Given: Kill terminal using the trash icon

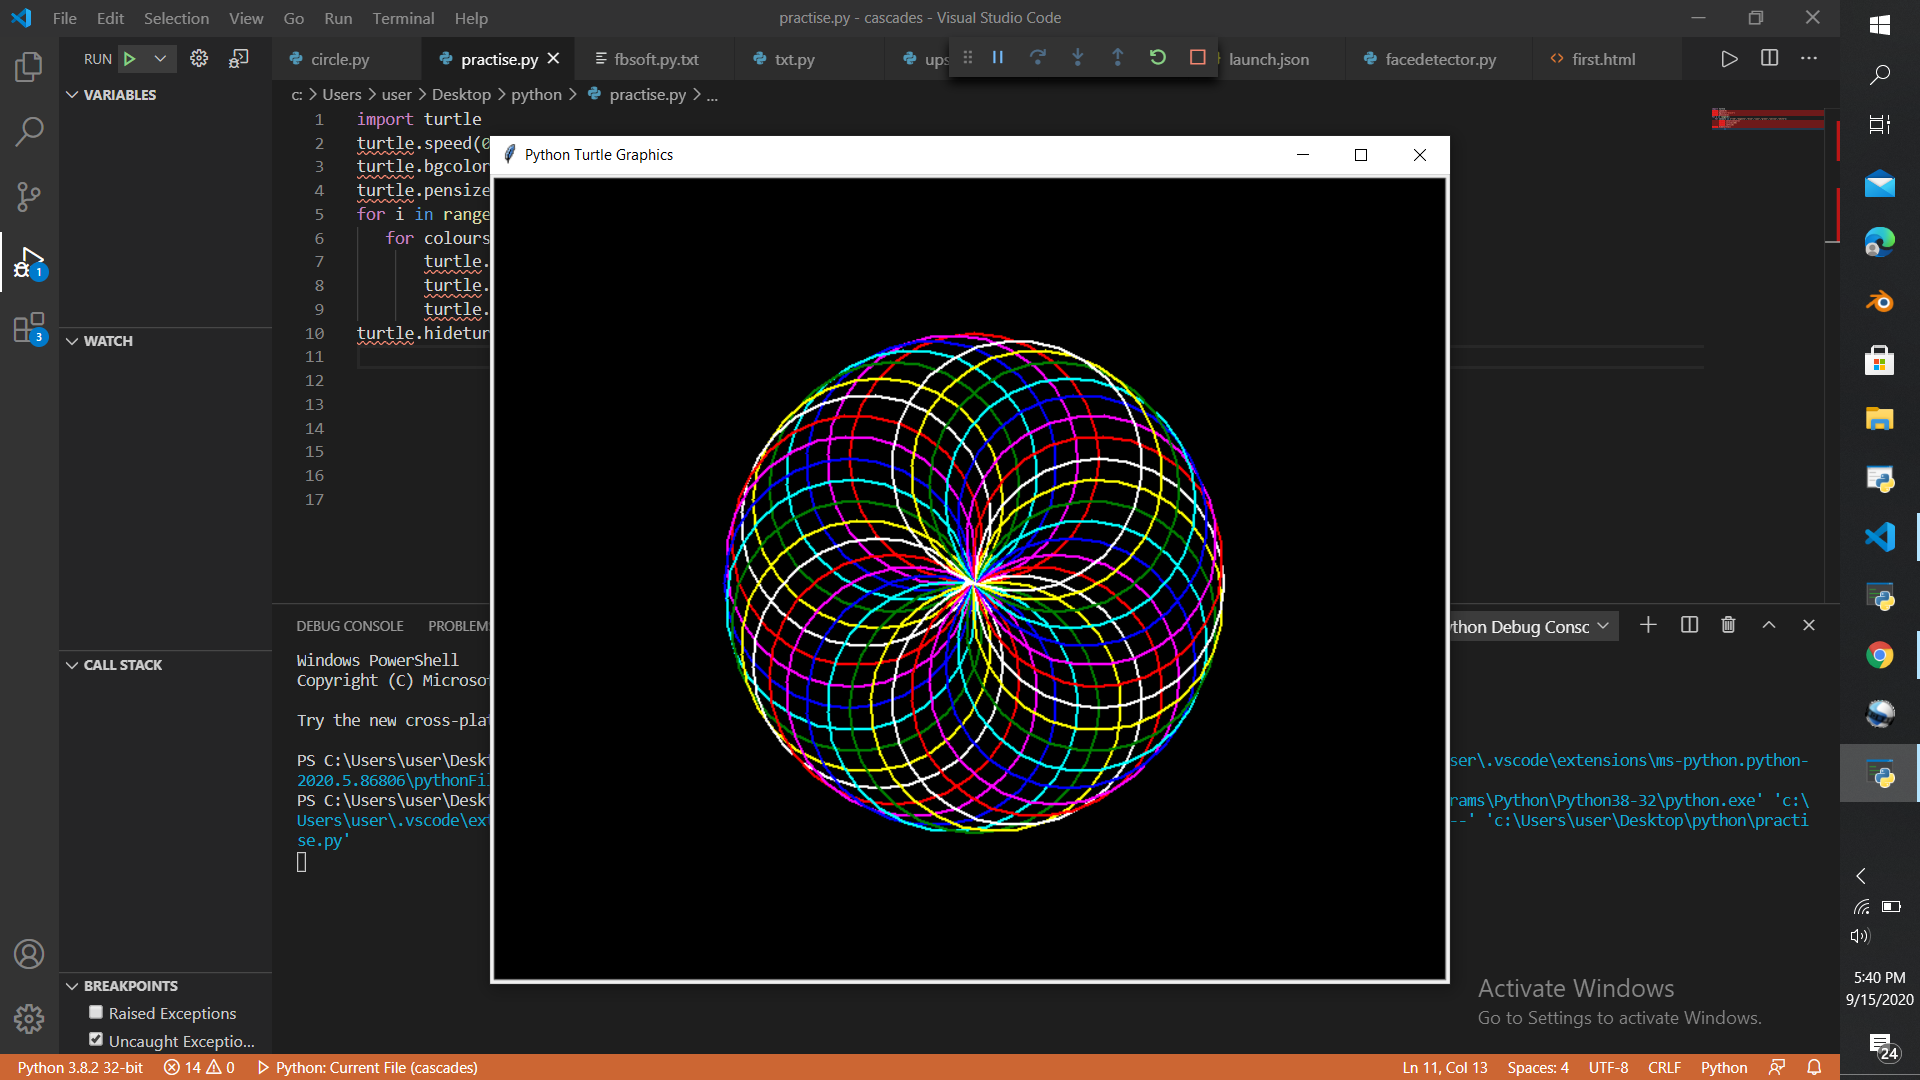Looking at the screenshot, I should click(x=1728, y=625).
